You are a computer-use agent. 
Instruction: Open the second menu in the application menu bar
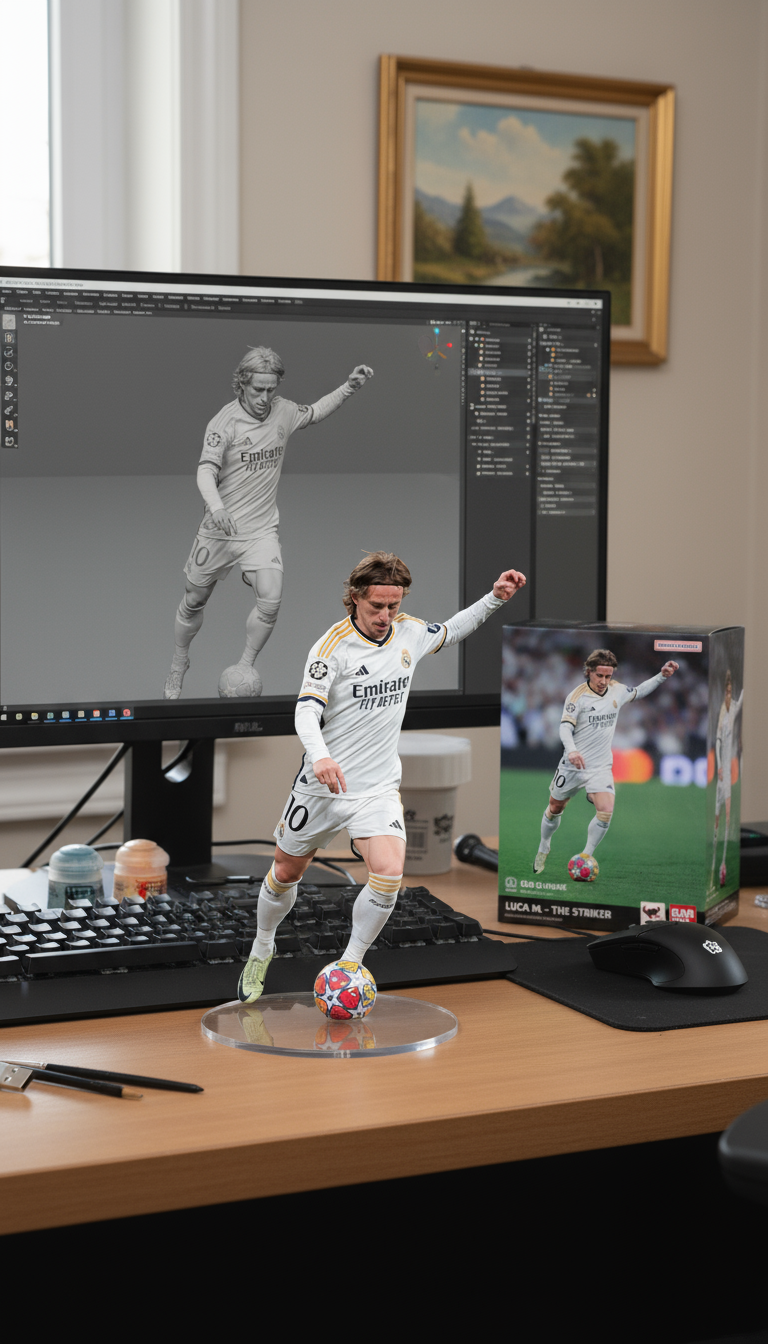tap(20, 292)
